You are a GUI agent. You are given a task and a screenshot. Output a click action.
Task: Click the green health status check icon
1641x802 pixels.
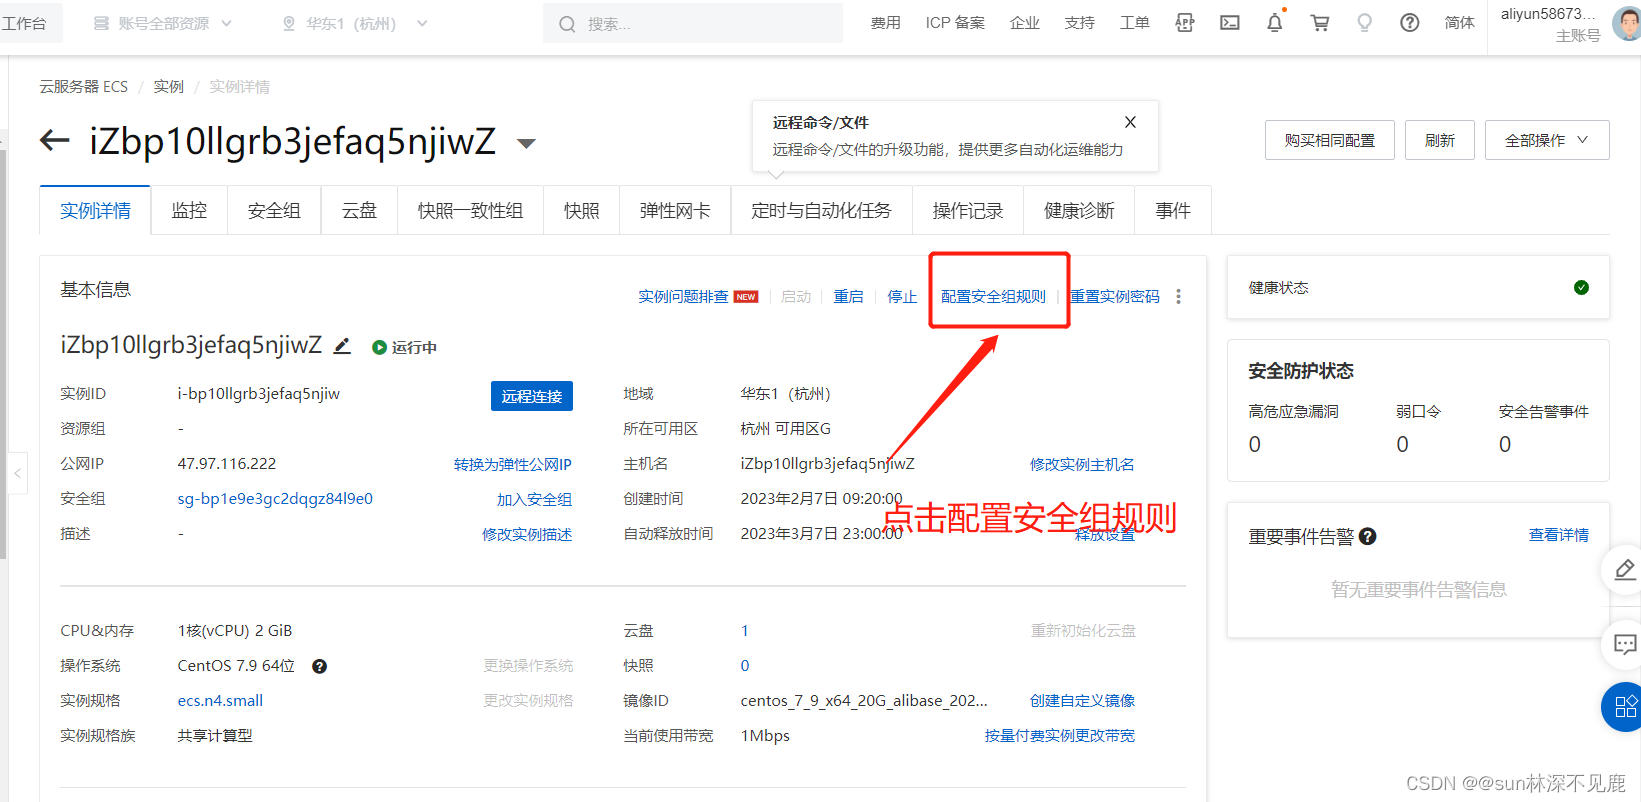pyautogui.click(x=1581, y=288)
